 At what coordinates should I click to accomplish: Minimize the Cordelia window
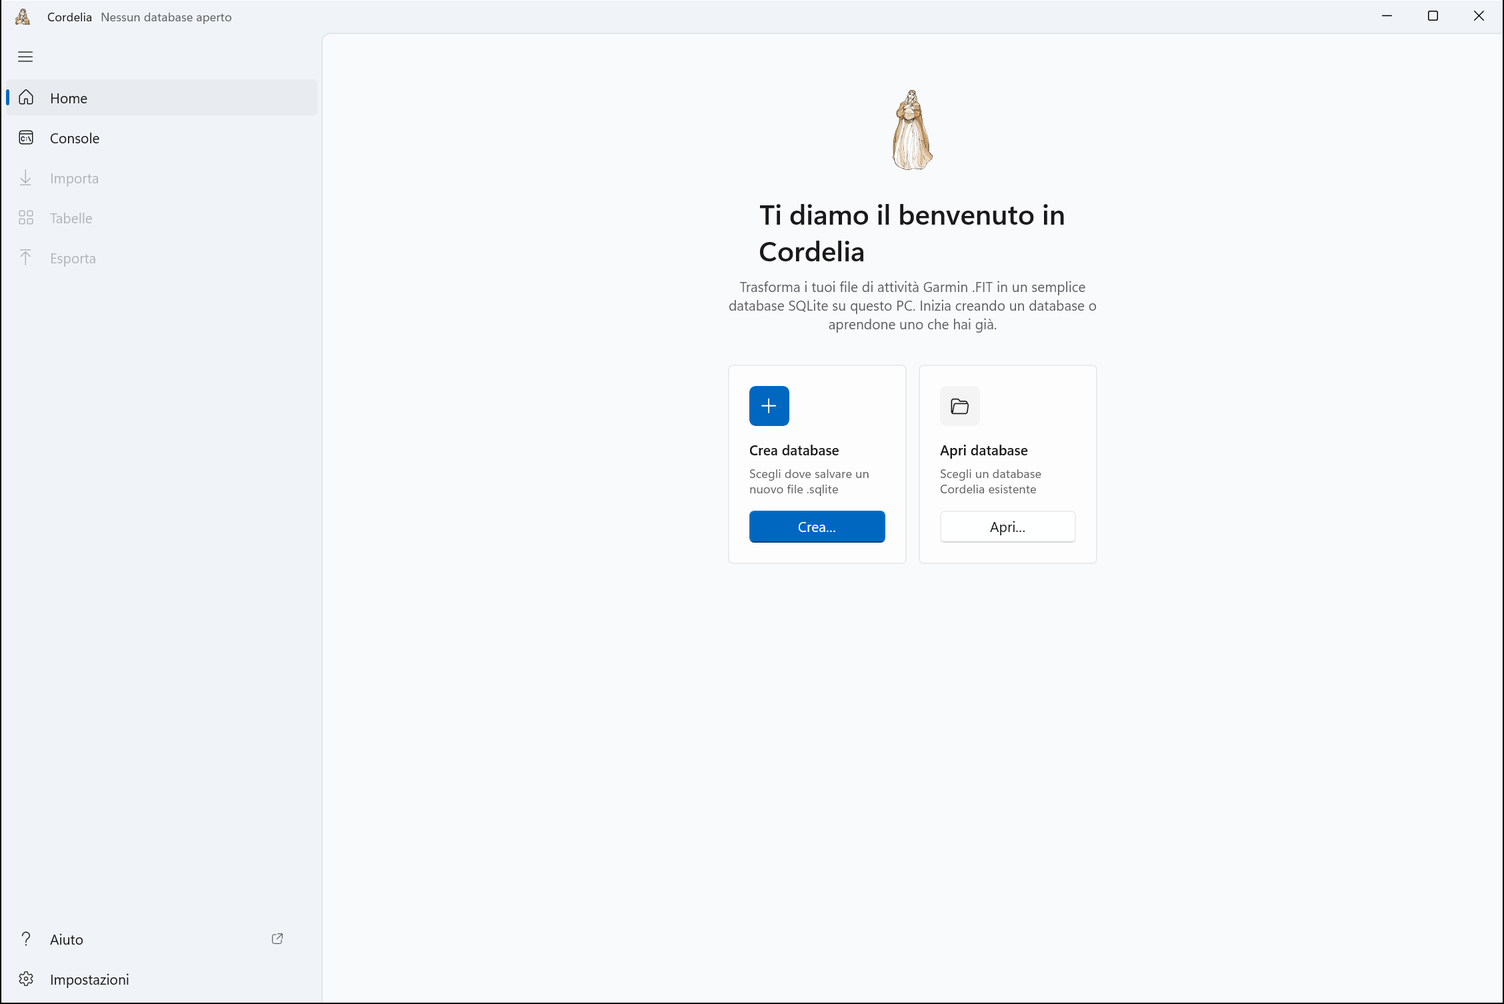pyautogui.click(x=1387, y=16)
